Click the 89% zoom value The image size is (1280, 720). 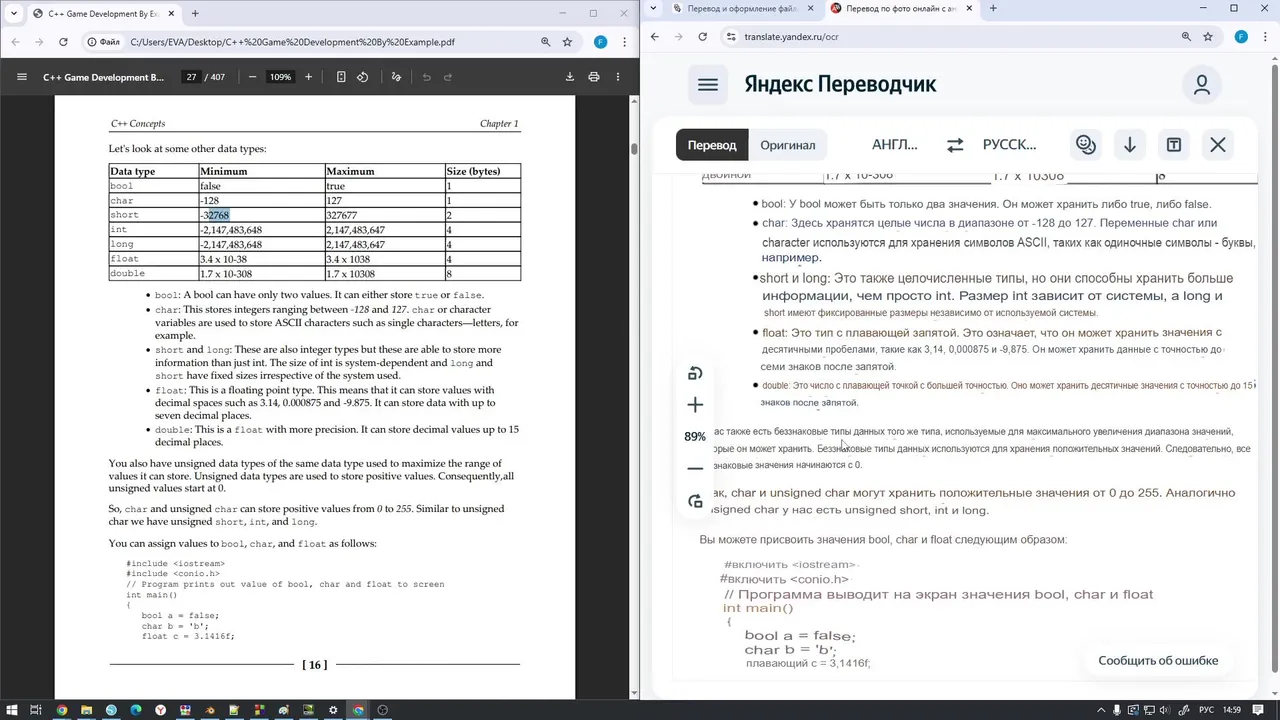click(x=695, y=437)
